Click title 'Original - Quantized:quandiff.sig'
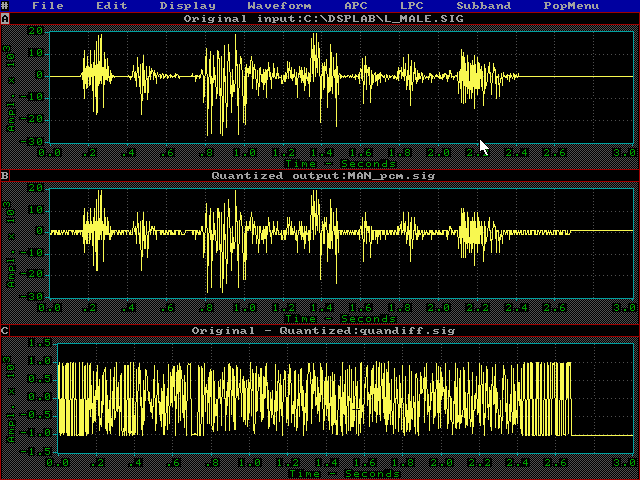This screenshot has height=480, width=640. click(324, 331)
